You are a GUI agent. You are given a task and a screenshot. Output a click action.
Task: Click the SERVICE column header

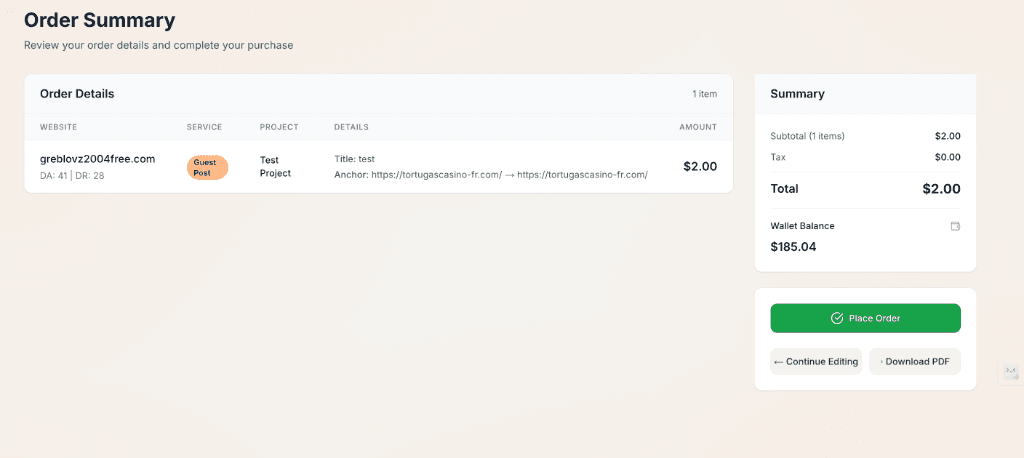coord(204,127)
